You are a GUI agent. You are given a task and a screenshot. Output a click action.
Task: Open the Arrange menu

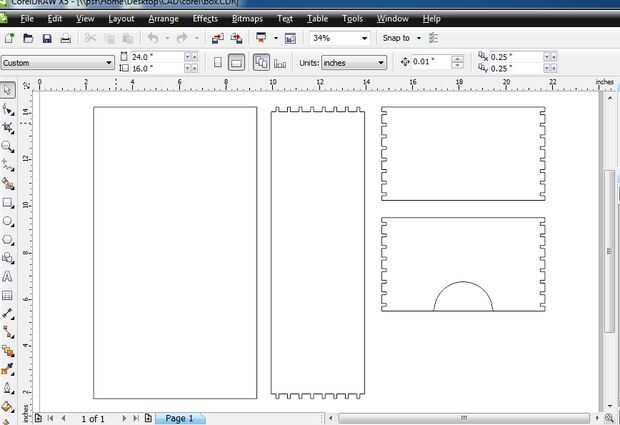[x=163, y=19]
